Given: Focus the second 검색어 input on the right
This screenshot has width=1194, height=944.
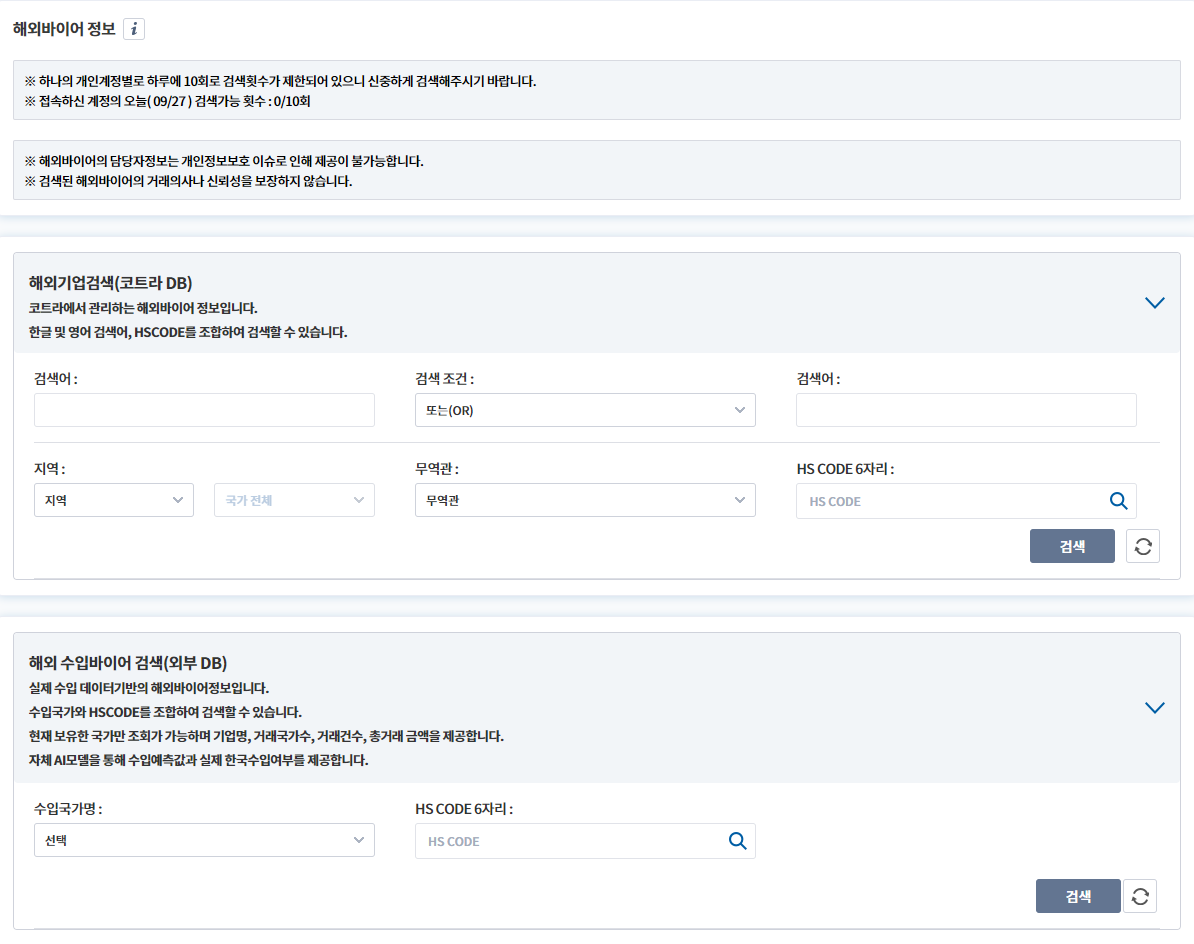Looking at the screenshot, I should 966,410.
